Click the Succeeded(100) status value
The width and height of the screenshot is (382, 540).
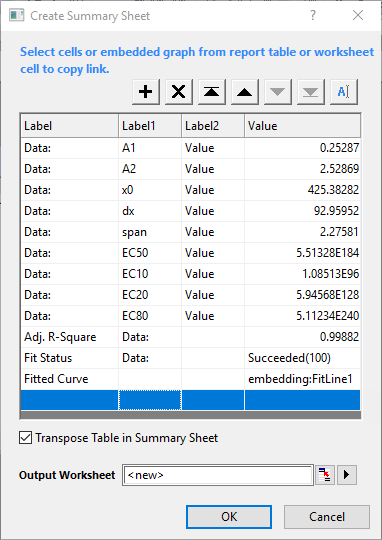tap(302, 358)
